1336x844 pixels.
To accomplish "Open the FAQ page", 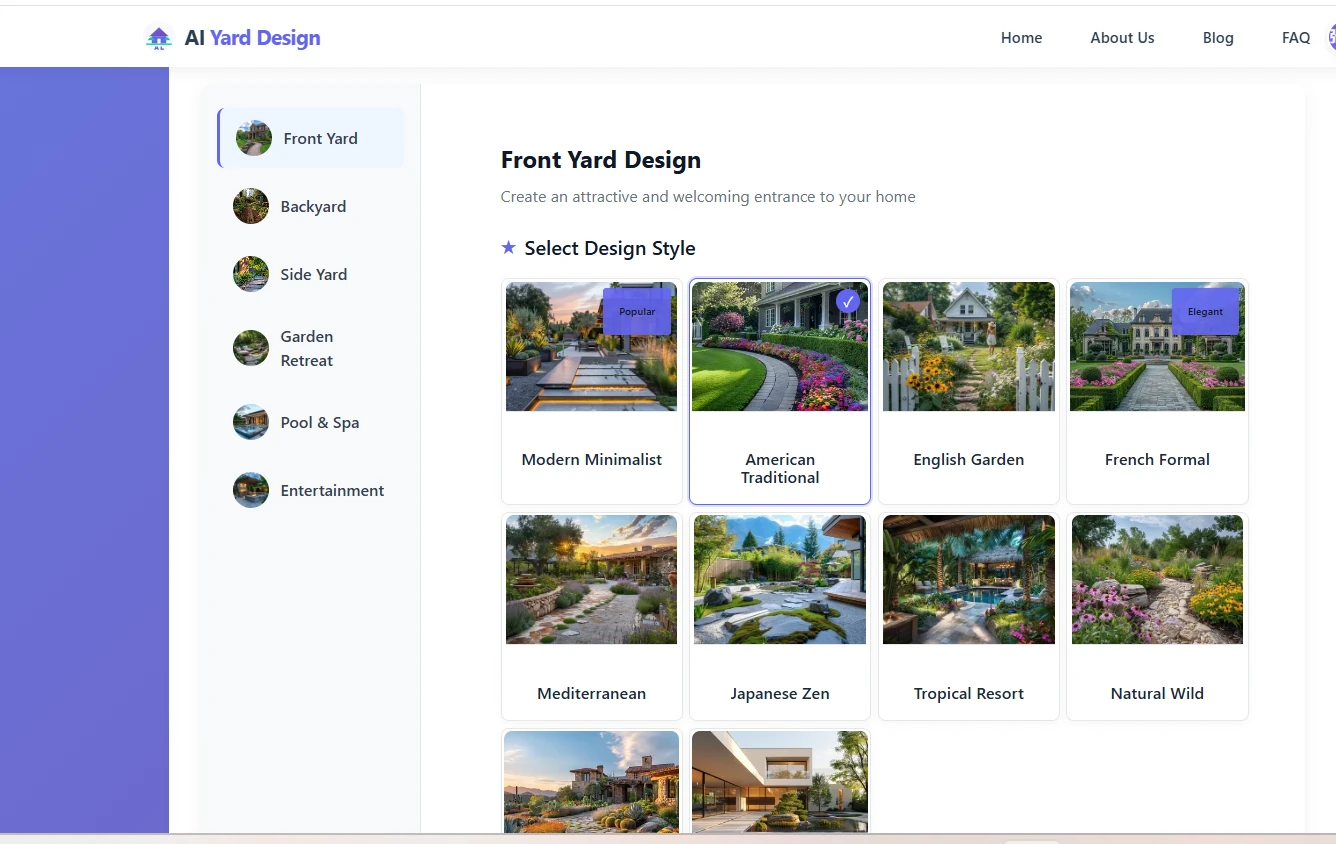I will coord(1296,38).
